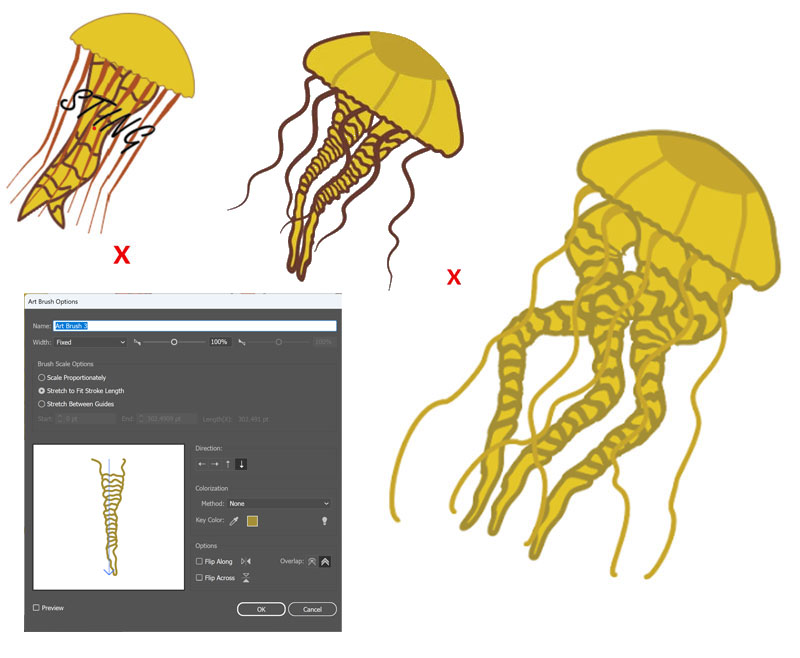Enable the Flip Along checkbox

click(200, 562)
